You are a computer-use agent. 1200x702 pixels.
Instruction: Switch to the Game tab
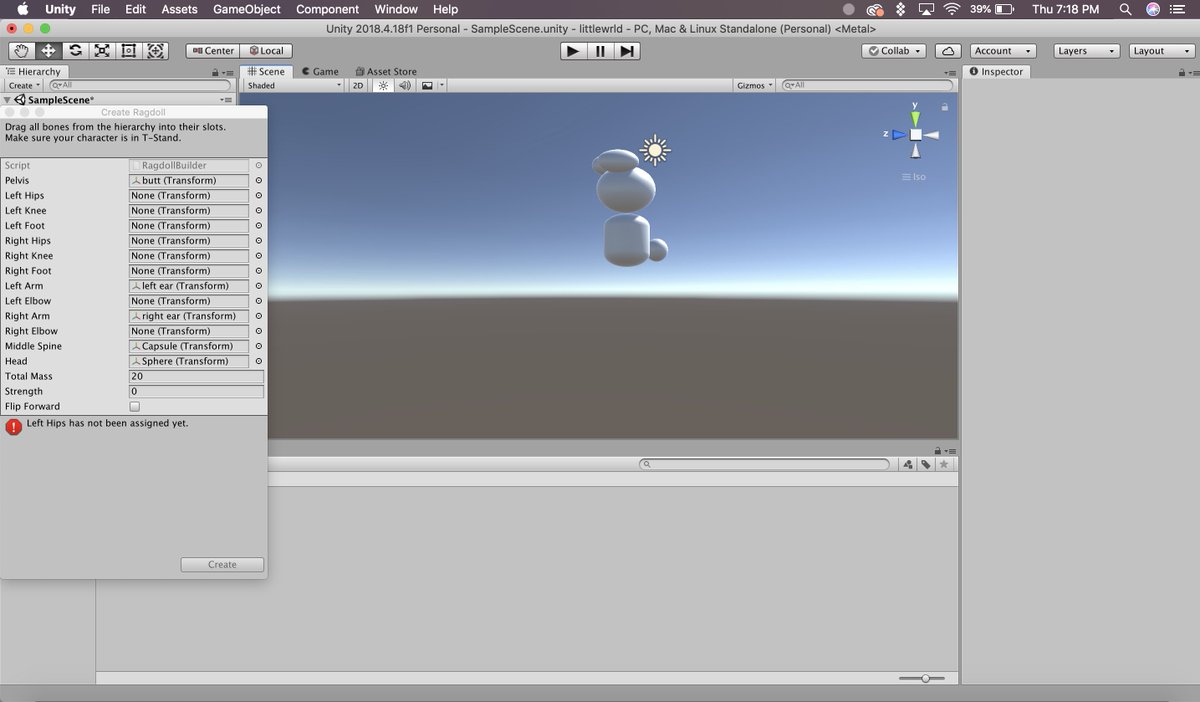pyautogui.click(x=320, y=72)
